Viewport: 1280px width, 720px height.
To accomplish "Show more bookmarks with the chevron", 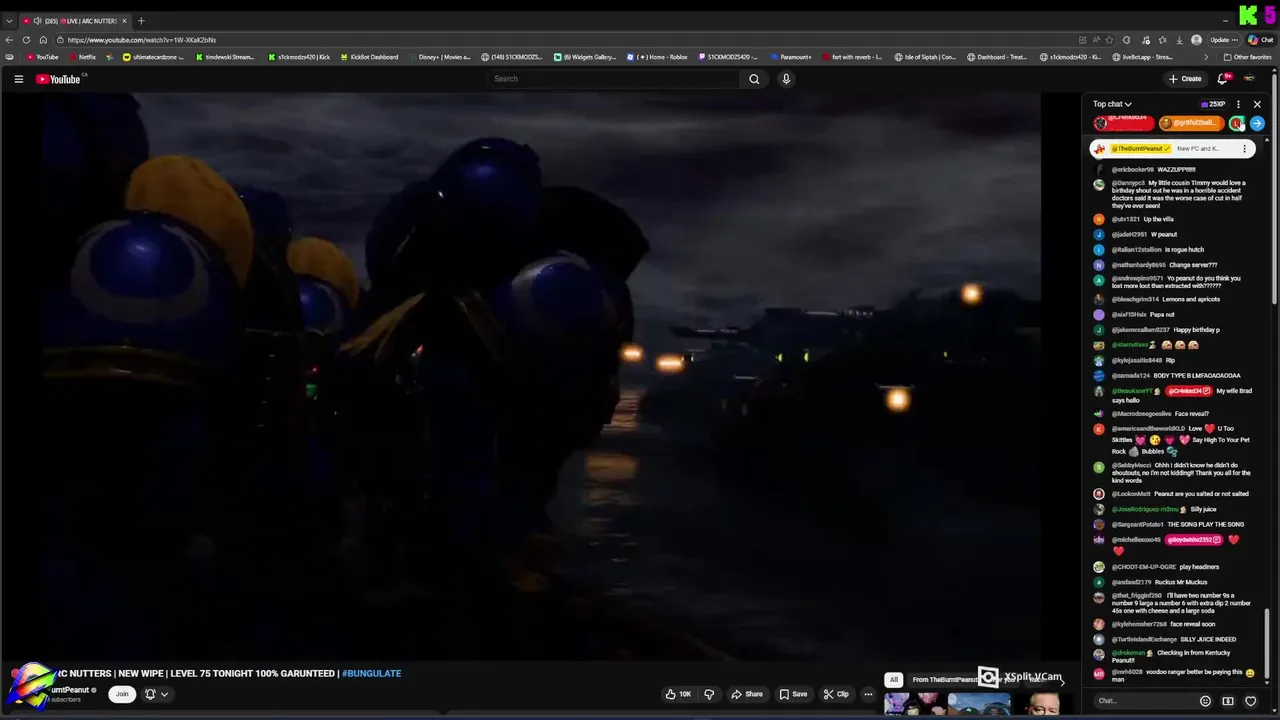I will [x=1205, y=57].
